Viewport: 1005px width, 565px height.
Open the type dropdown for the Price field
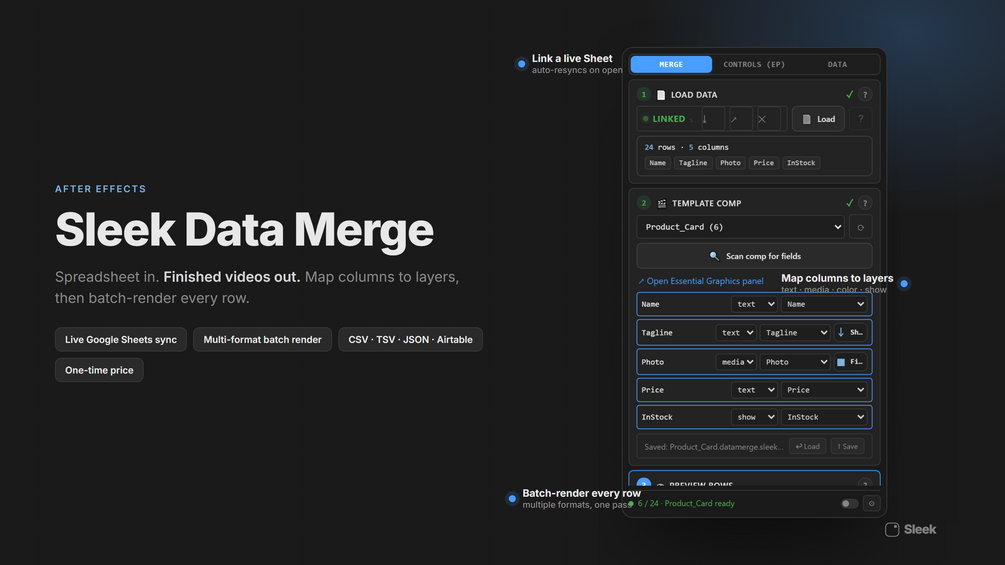click(754, 389)
